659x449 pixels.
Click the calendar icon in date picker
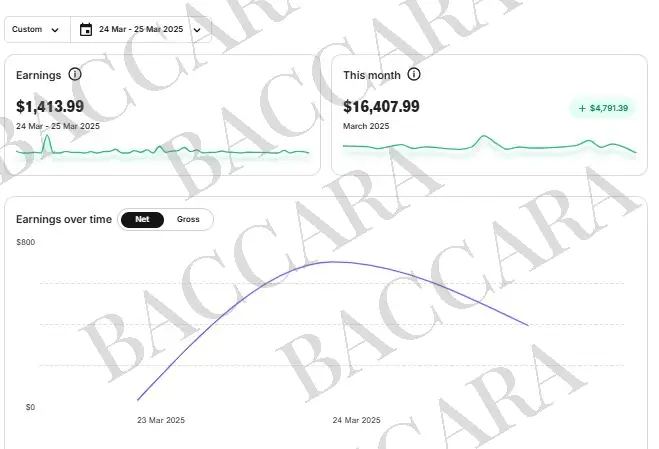pos(86,30)
